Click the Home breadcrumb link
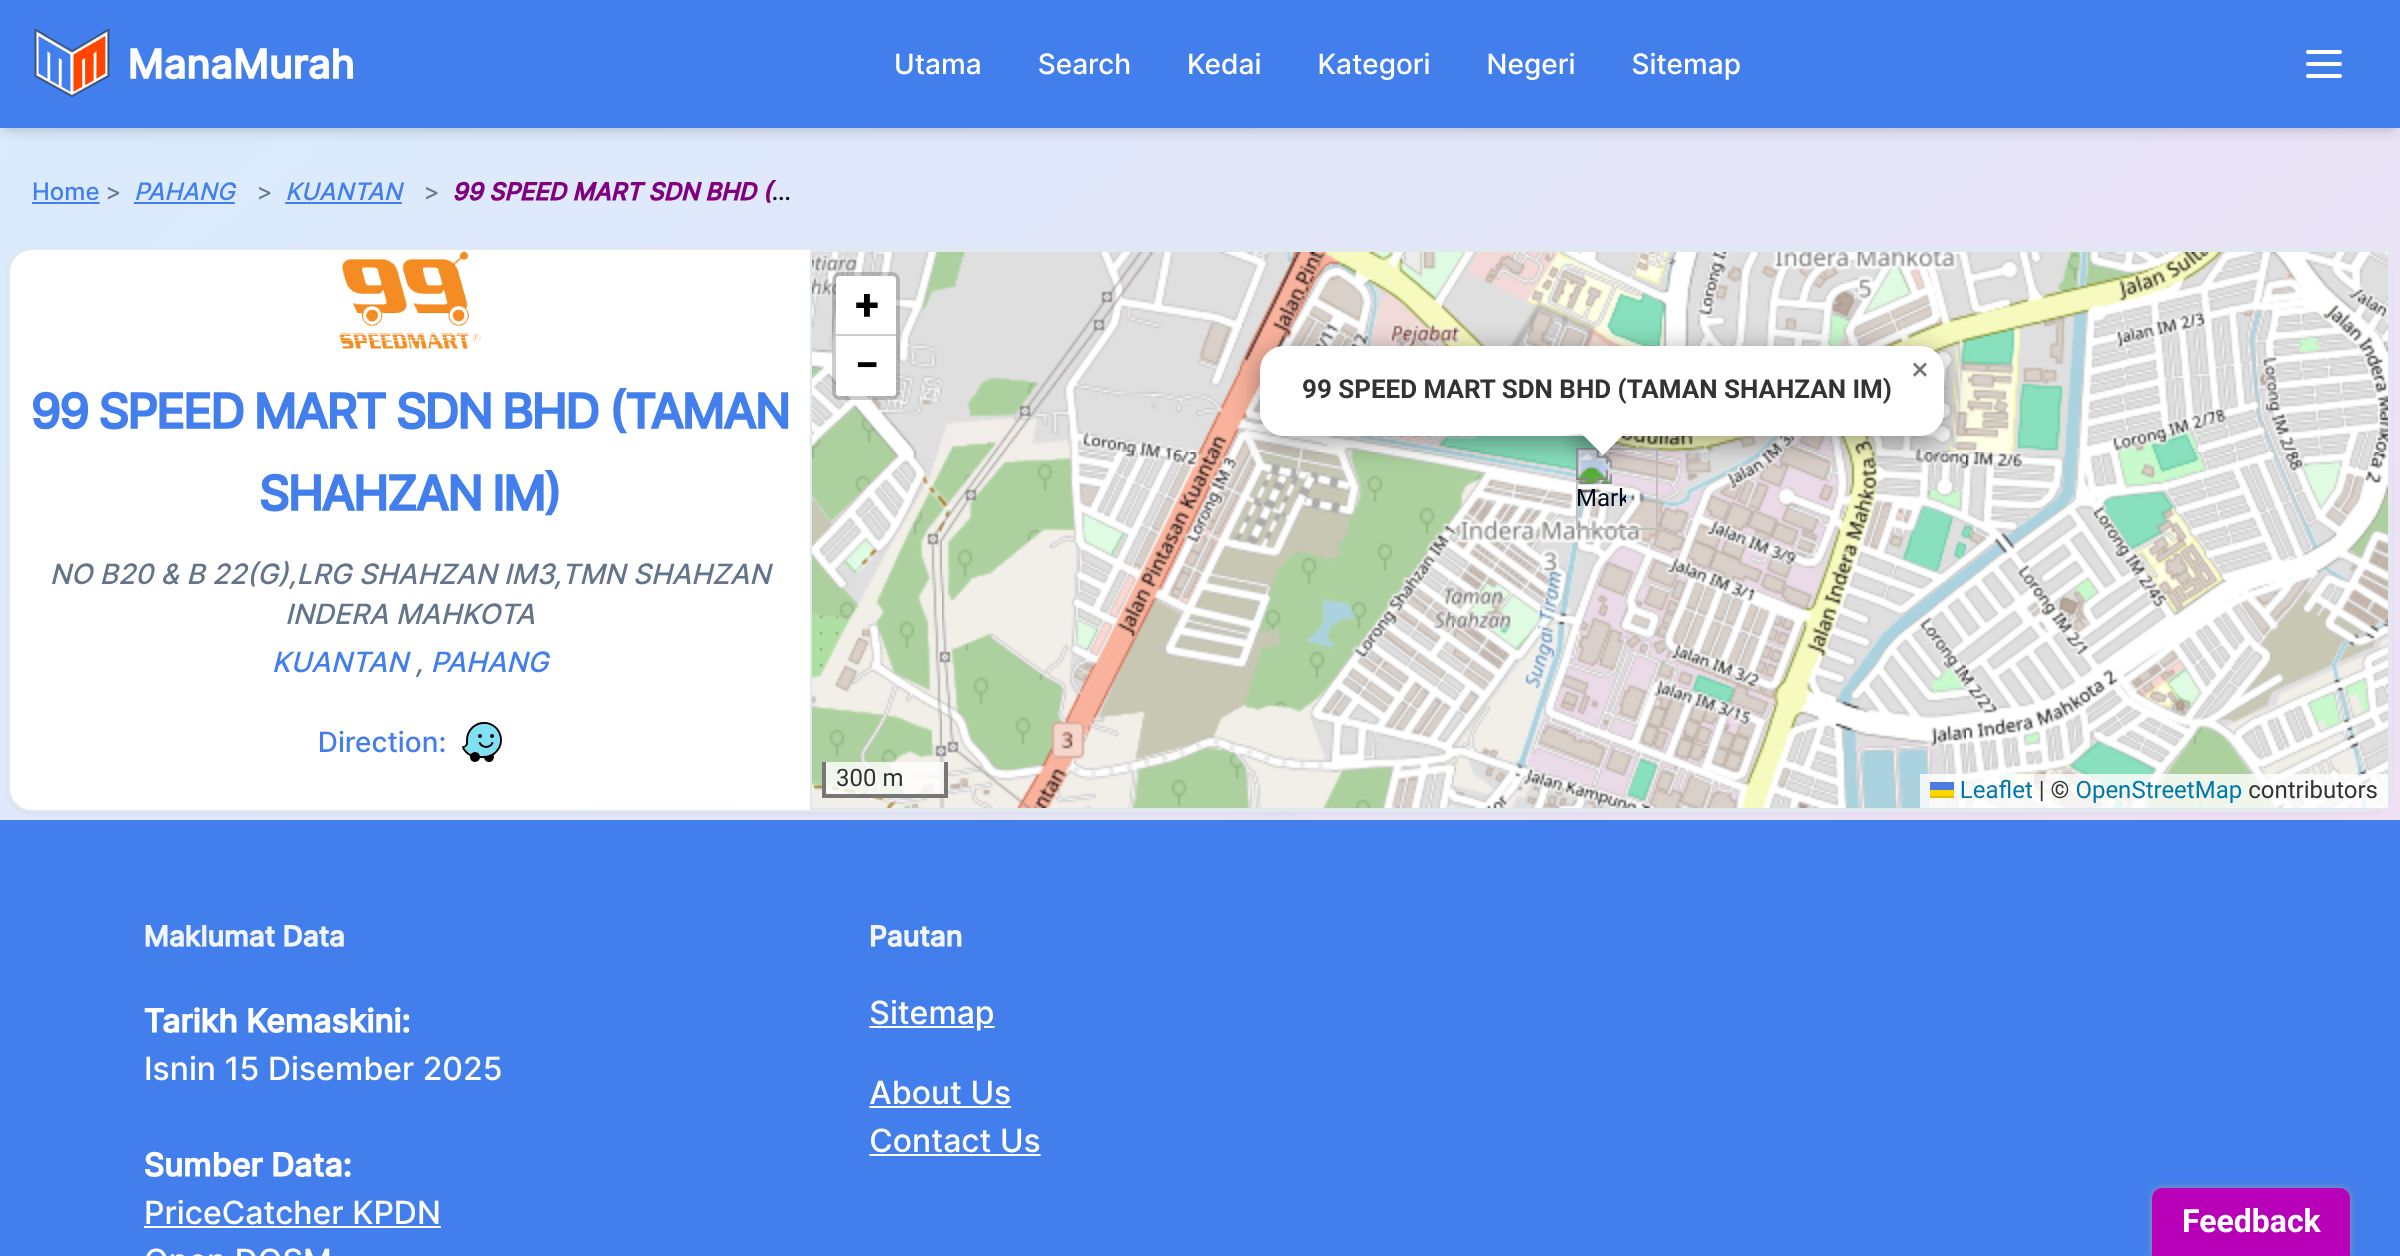Image resolution: width=2400 pixels, height=1256 pixels. [x=65, y=191]
